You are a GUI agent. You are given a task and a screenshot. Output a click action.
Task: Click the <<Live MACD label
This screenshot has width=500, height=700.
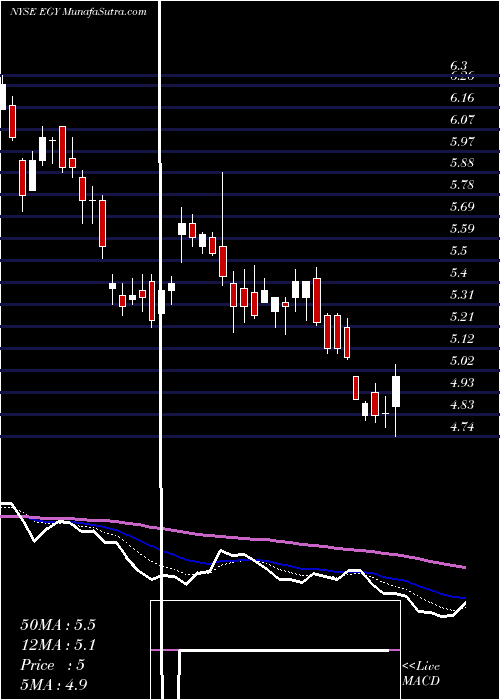point(421,673)
